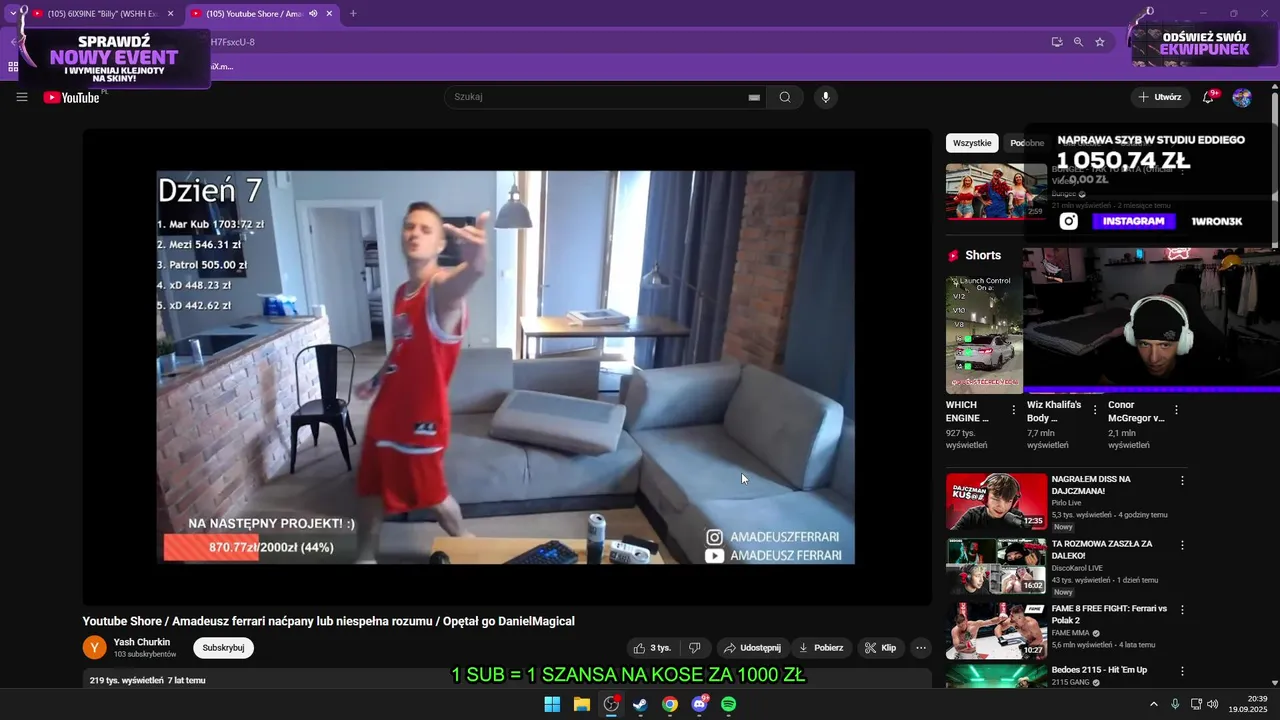This screenshot has height=720, width=1280.
Task: Open the Windows Start menu
Action: click(552, 704)
